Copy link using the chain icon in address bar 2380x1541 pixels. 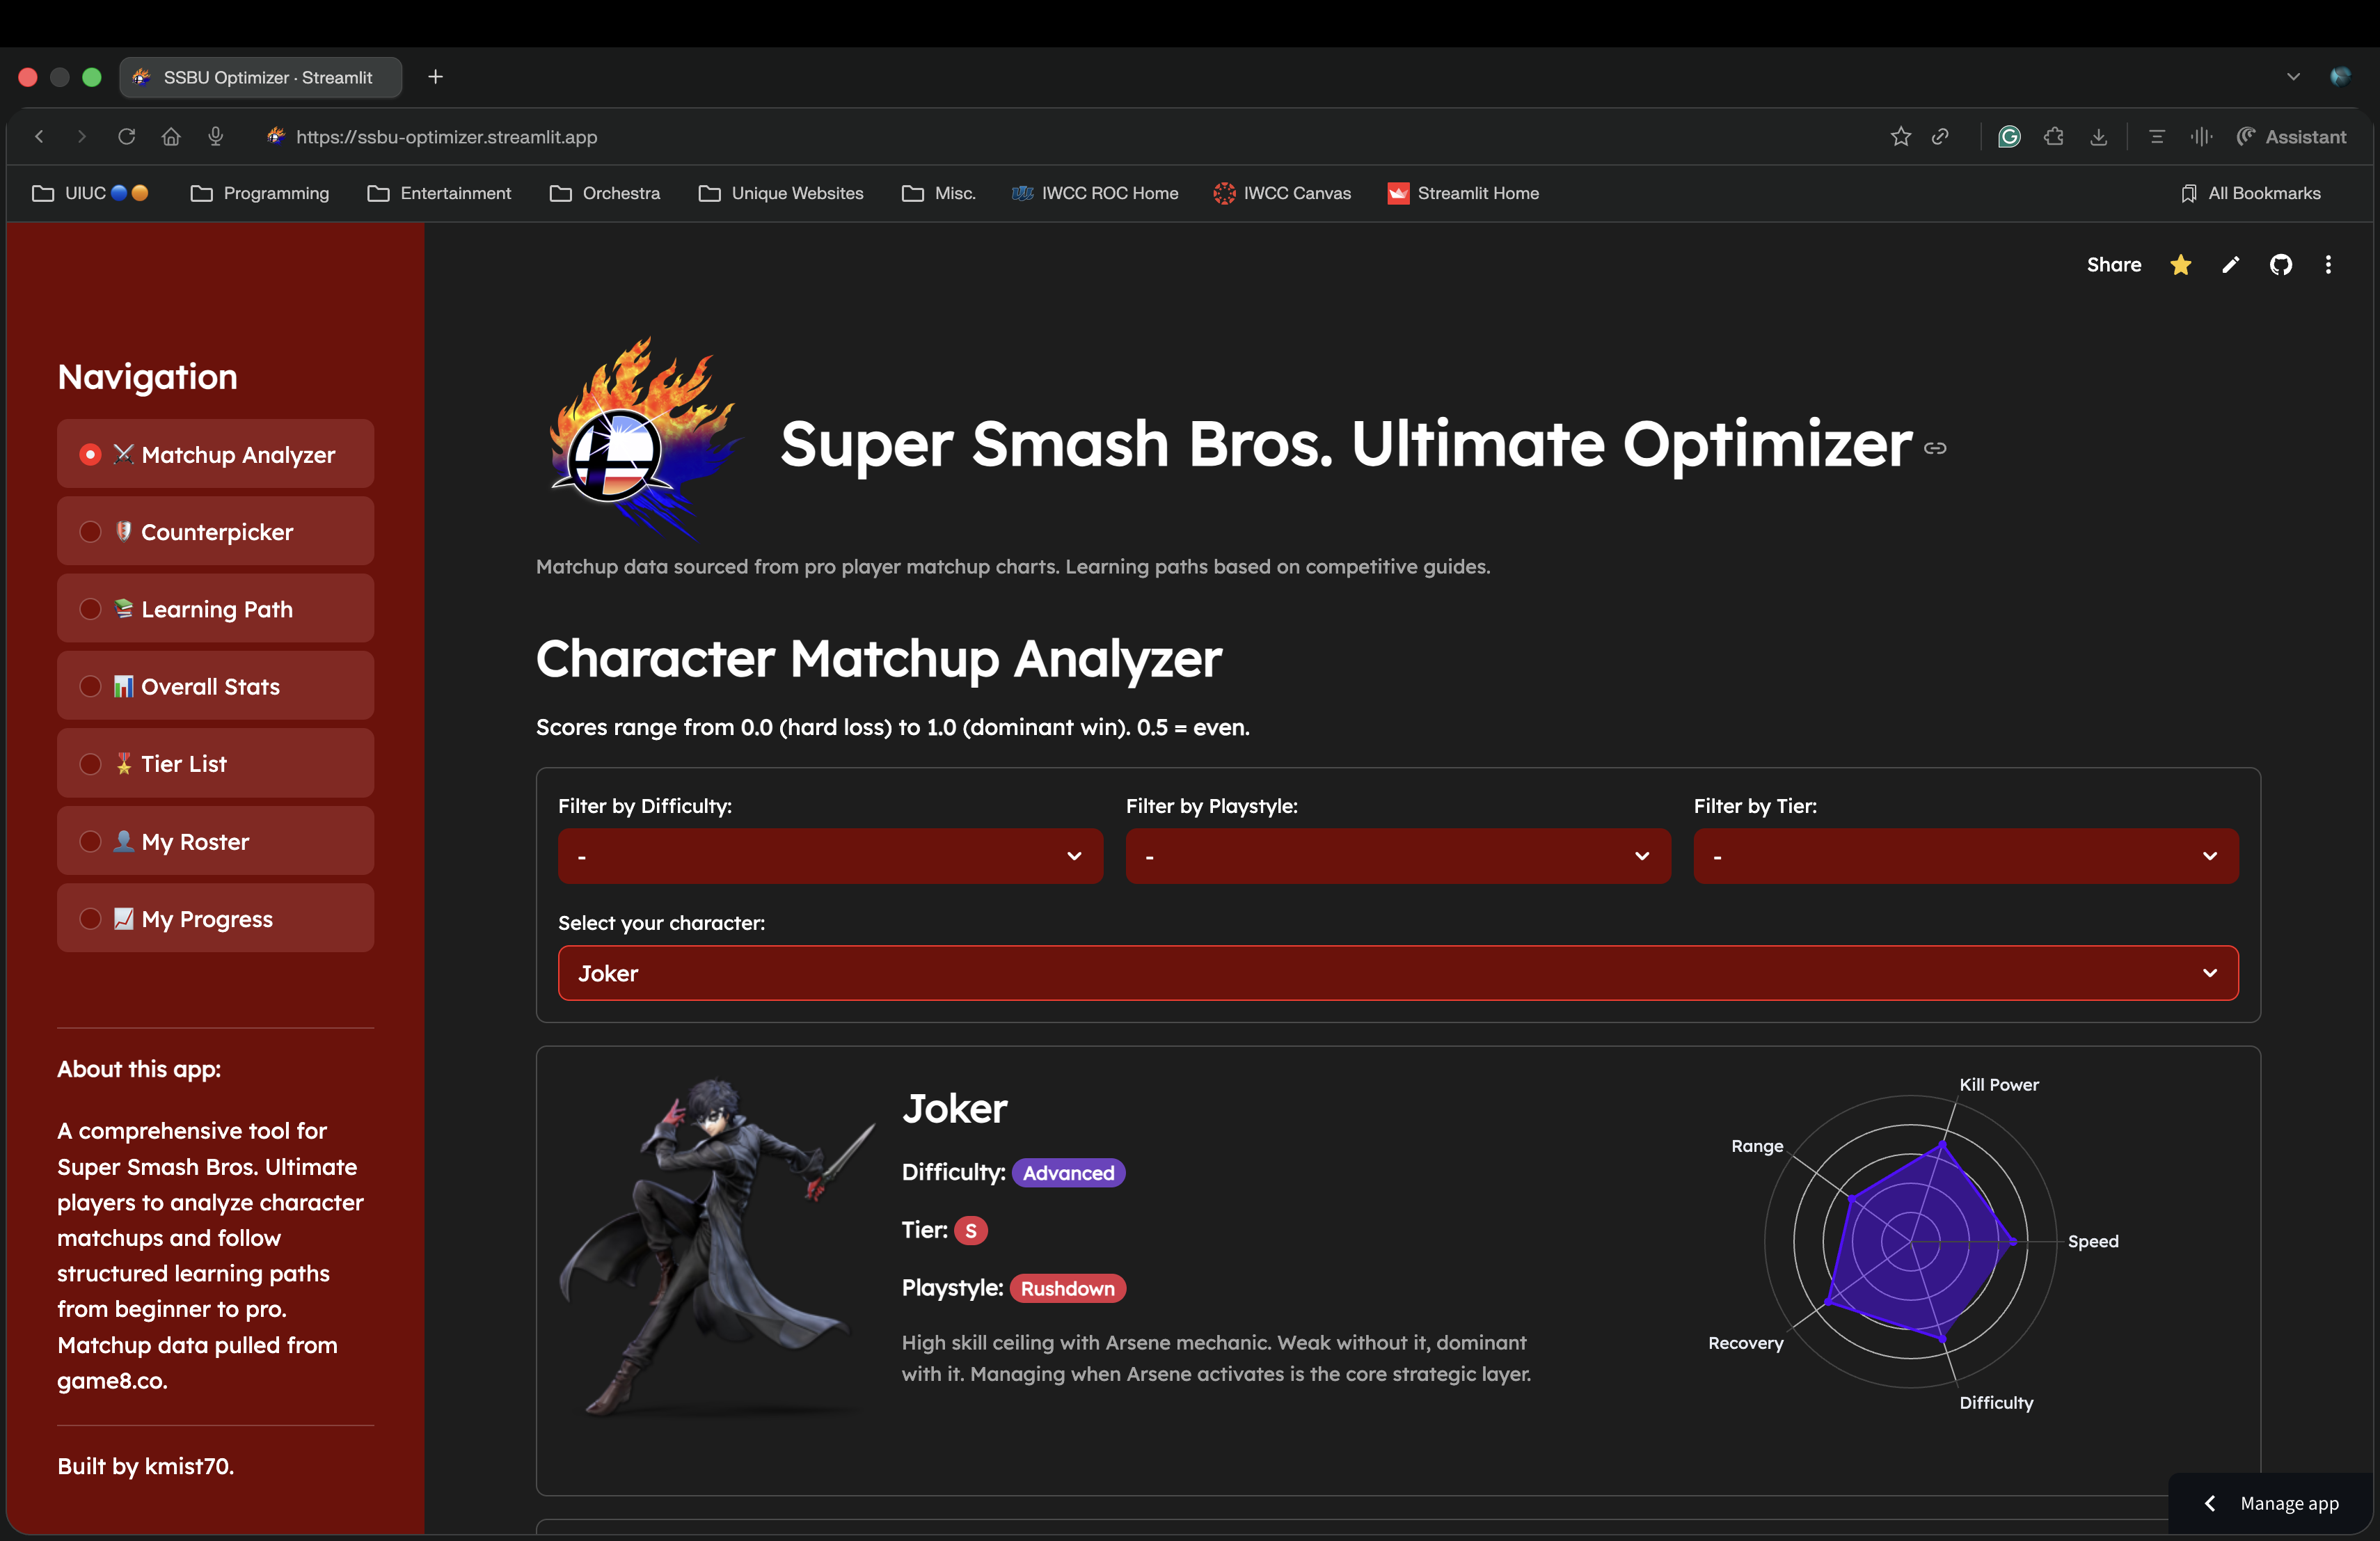[1940, 137]
